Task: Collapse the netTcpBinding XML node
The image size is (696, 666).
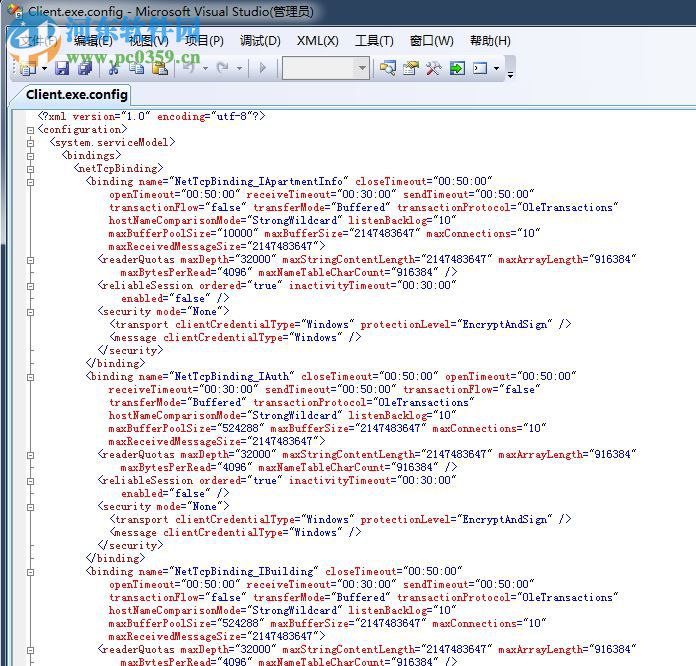Action: (30, 169)
